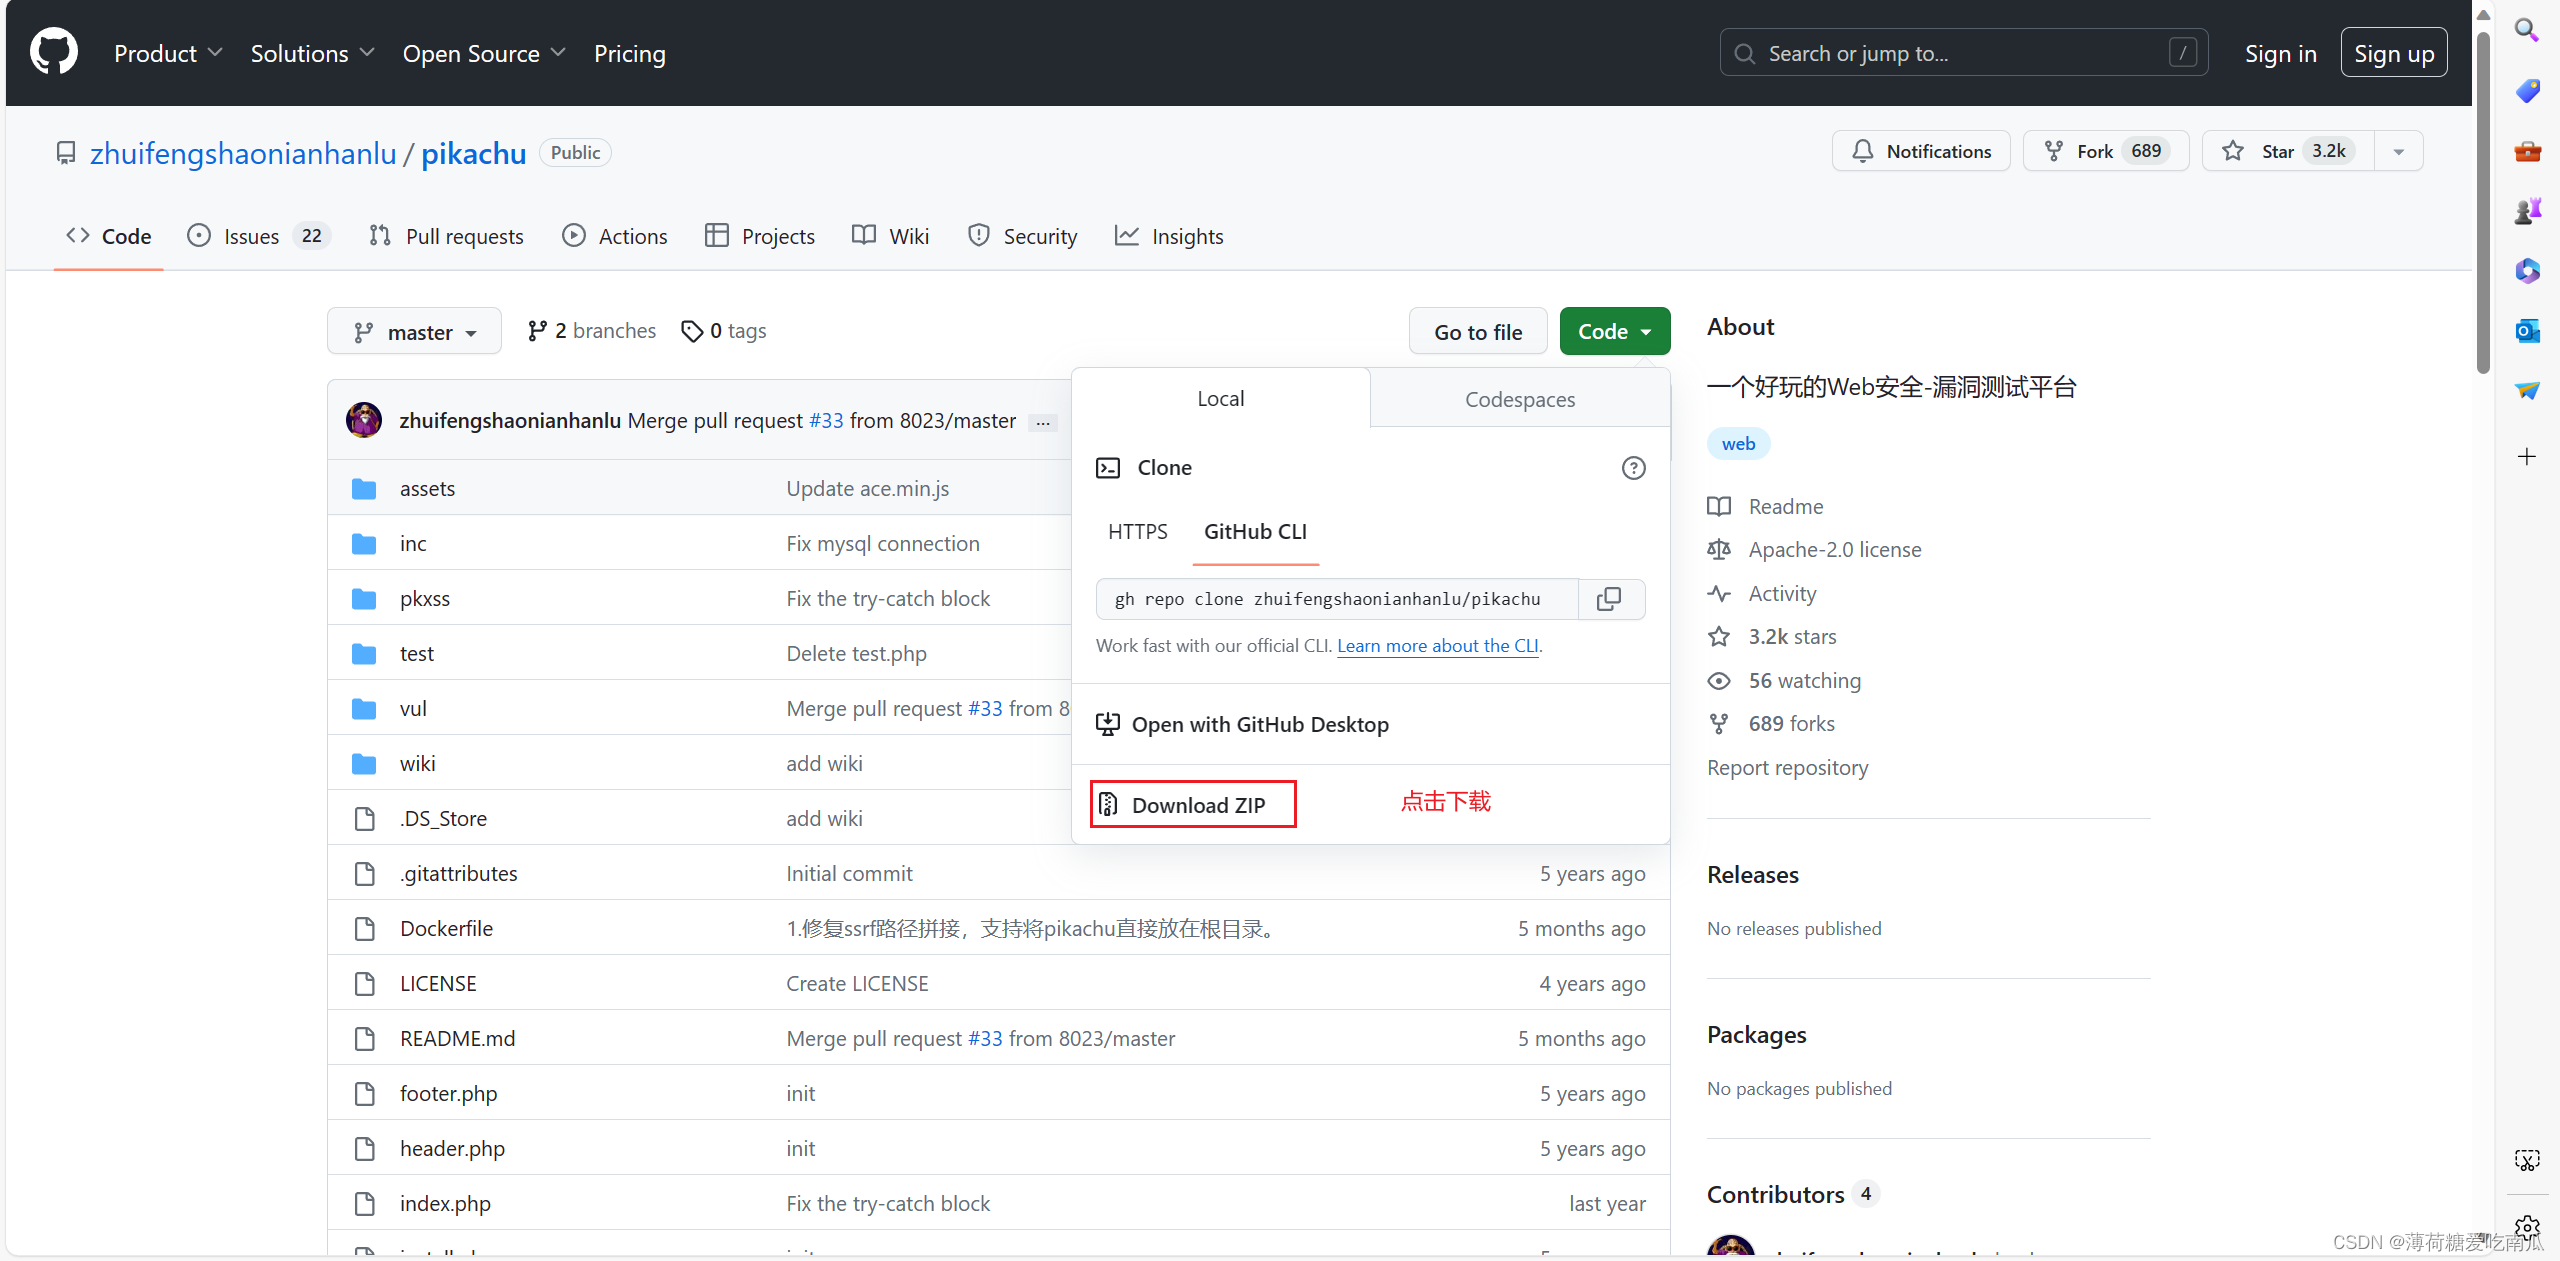2560x1261 pixels.
Task: Click the clone help question mark icon
Action: [1633, 468]
